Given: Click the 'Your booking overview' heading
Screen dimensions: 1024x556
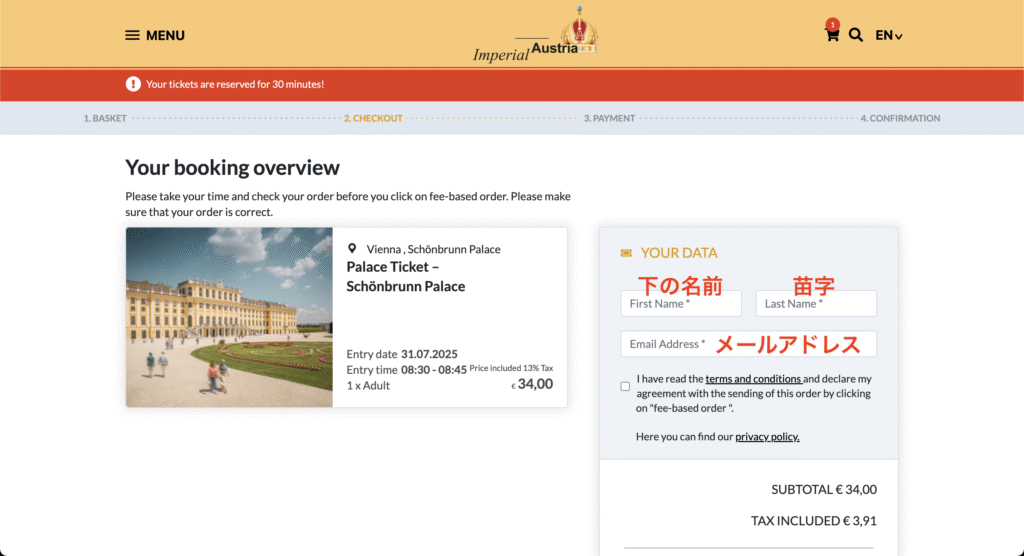Looking at the screenshot, I should click(x=232, y=168).
